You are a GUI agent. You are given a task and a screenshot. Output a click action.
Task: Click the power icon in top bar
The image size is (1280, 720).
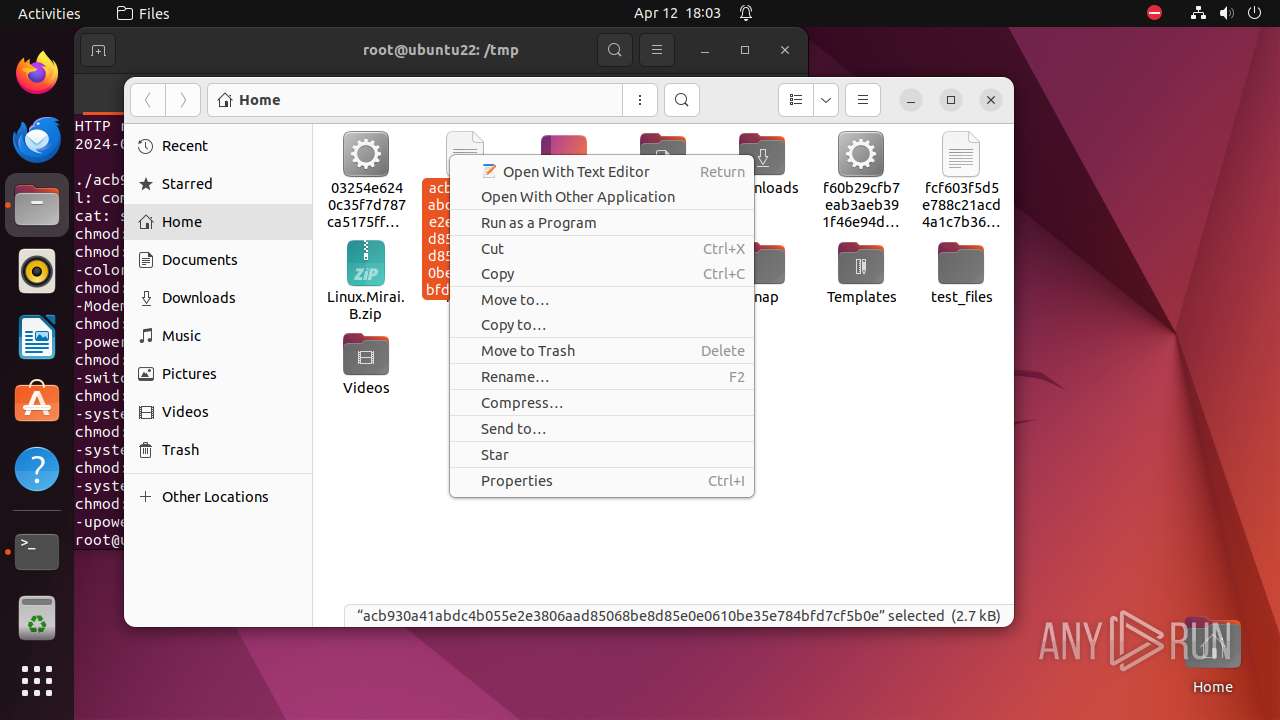point(1253,13)
